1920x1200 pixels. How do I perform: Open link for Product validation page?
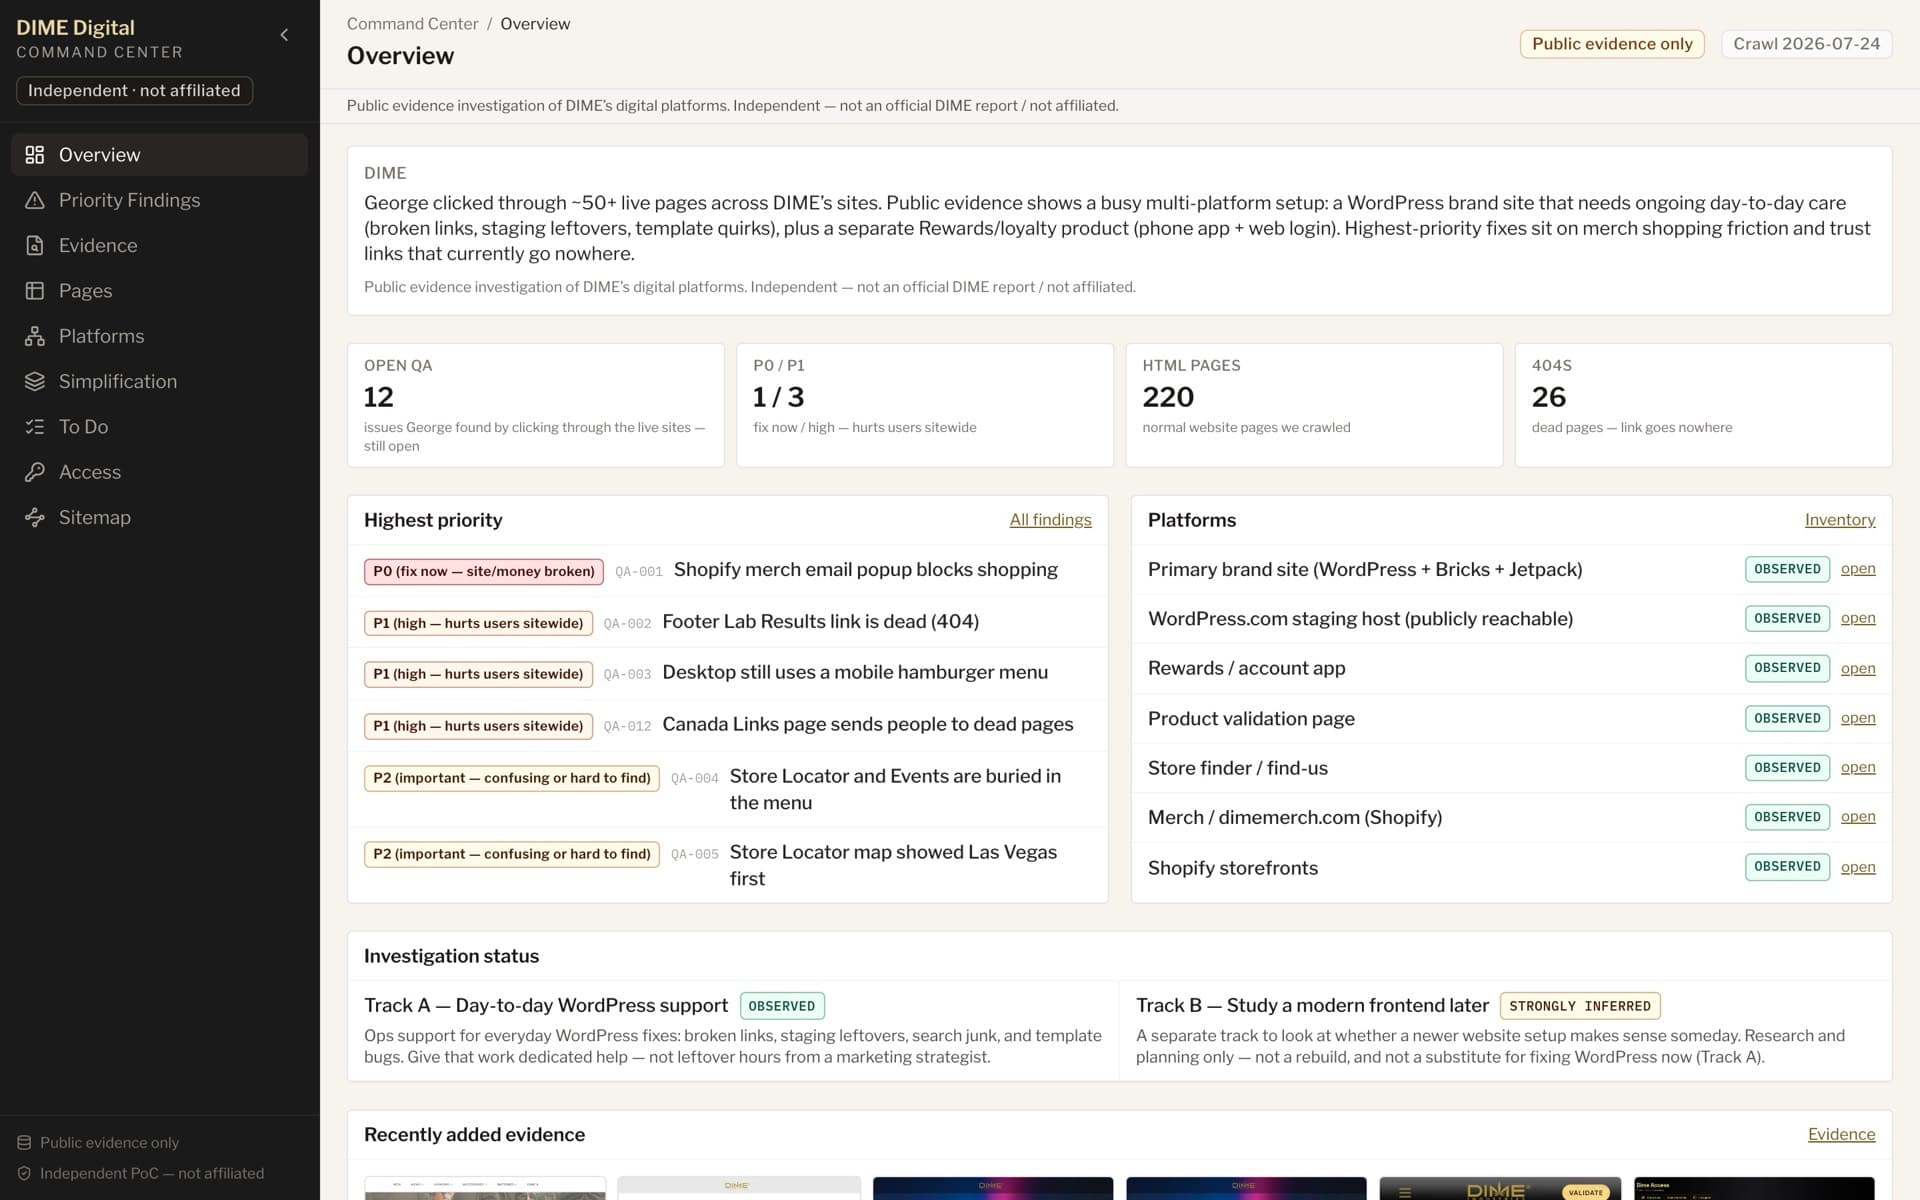pyautogui.click(x=1857, y=718)
